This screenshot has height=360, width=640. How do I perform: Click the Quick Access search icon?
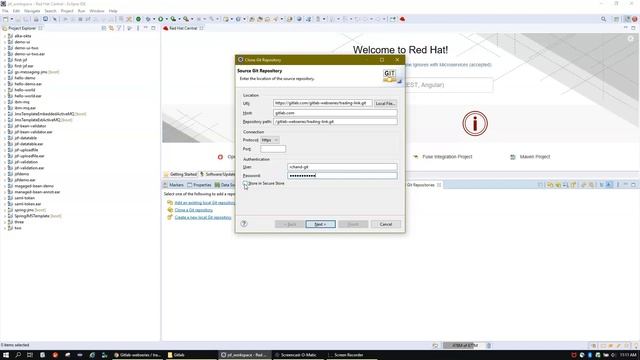click(x=603, y=19)
